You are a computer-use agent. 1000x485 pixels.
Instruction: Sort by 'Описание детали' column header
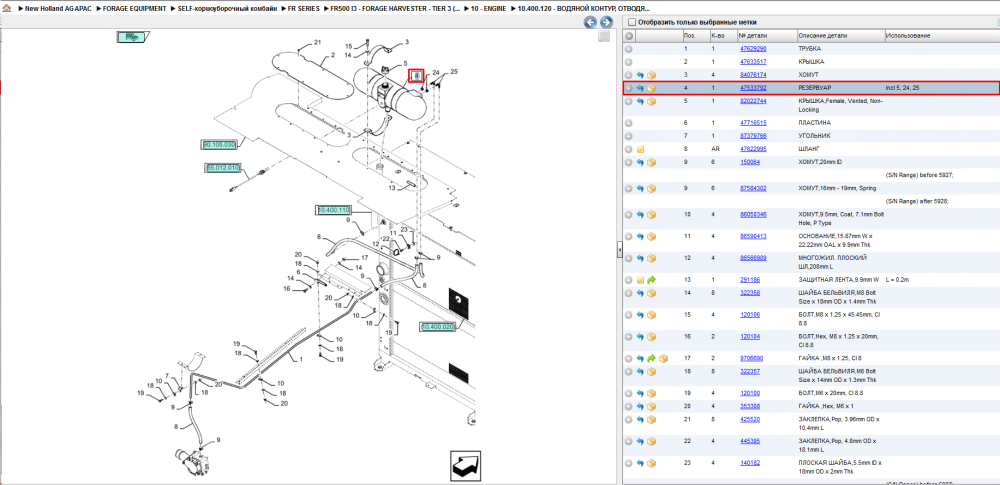(840, 36)
